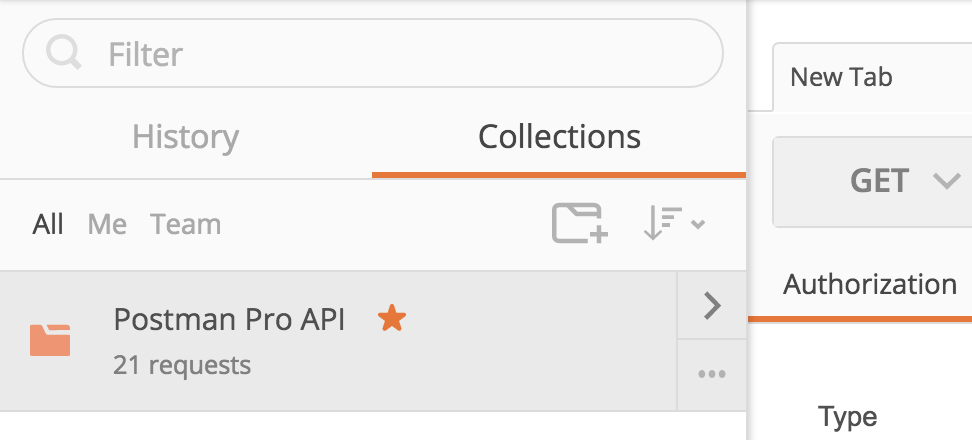Click into the Filter search field

373,53
